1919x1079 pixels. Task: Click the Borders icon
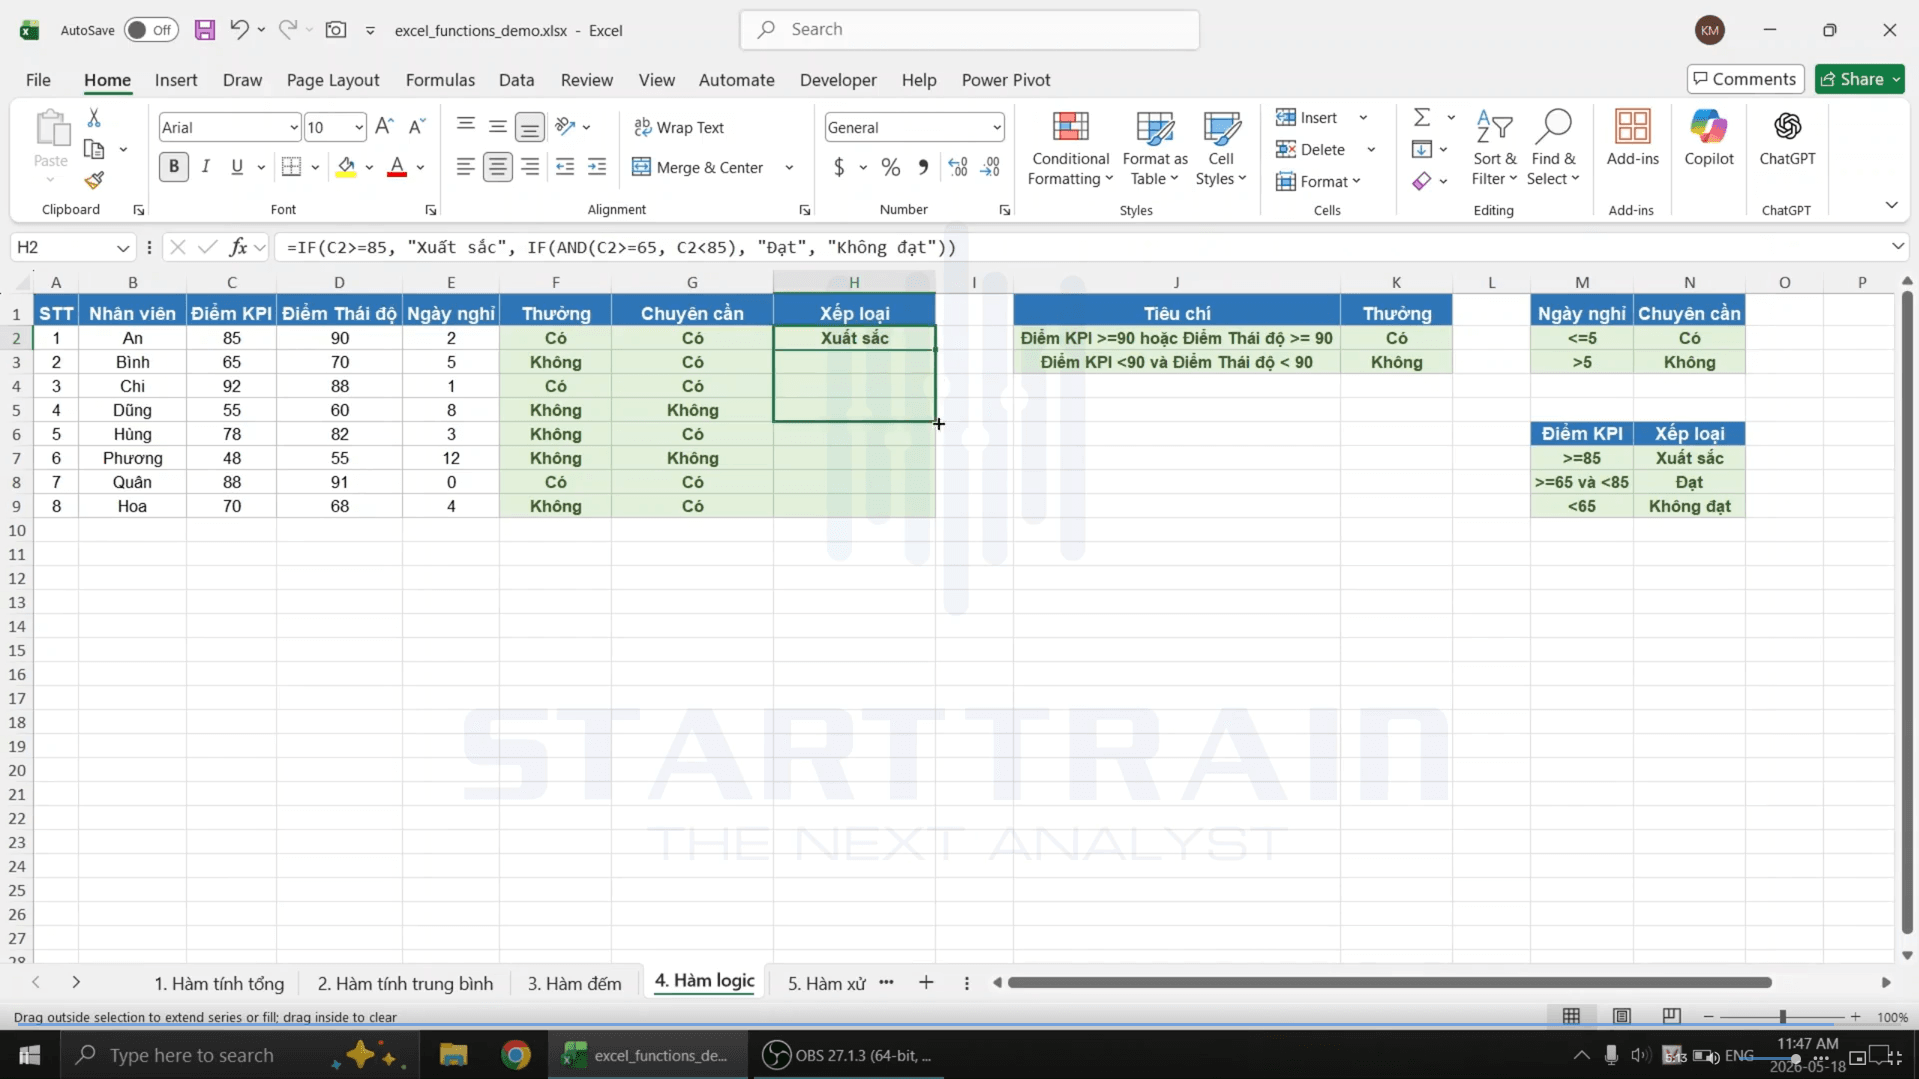pyautogui.click(x=291, y=167)
